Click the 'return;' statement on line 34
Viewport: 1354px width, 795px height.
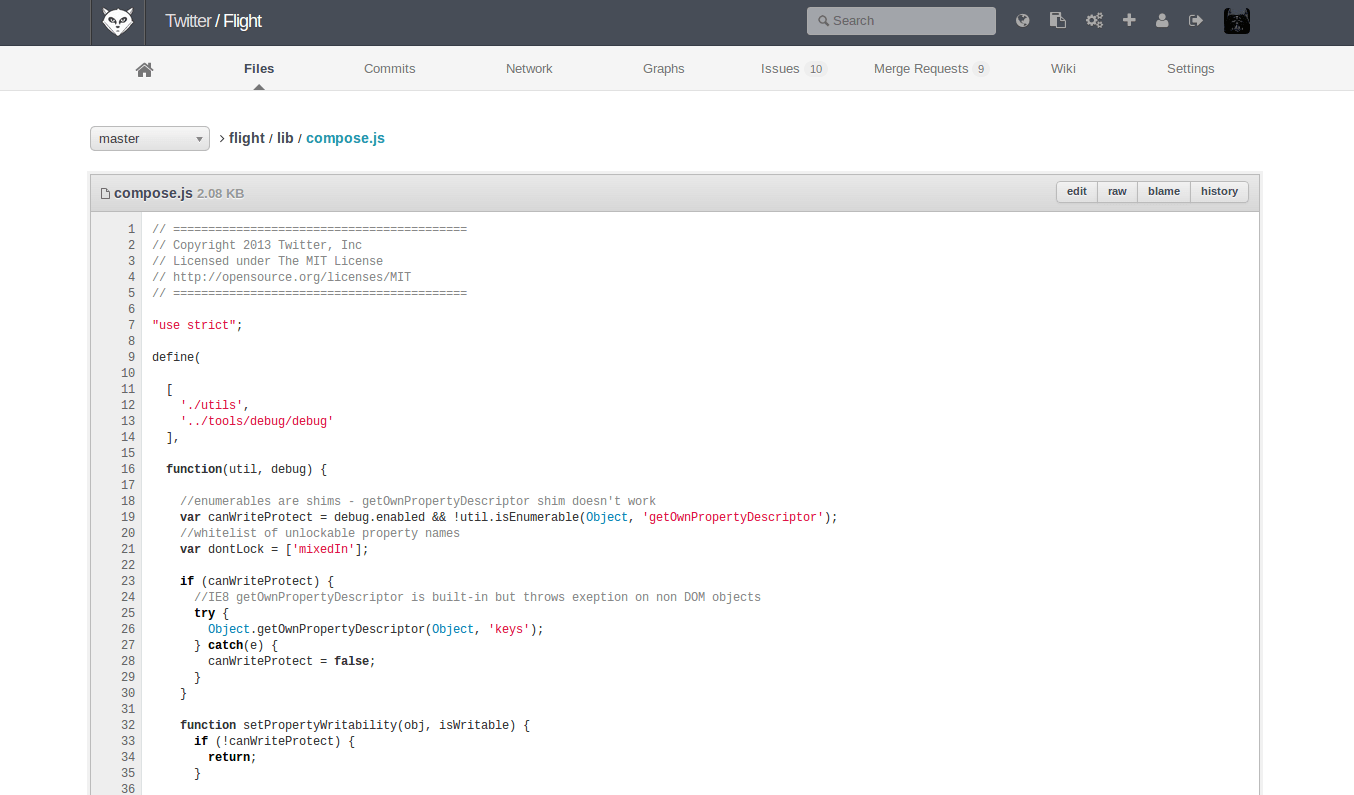point(232,757)
